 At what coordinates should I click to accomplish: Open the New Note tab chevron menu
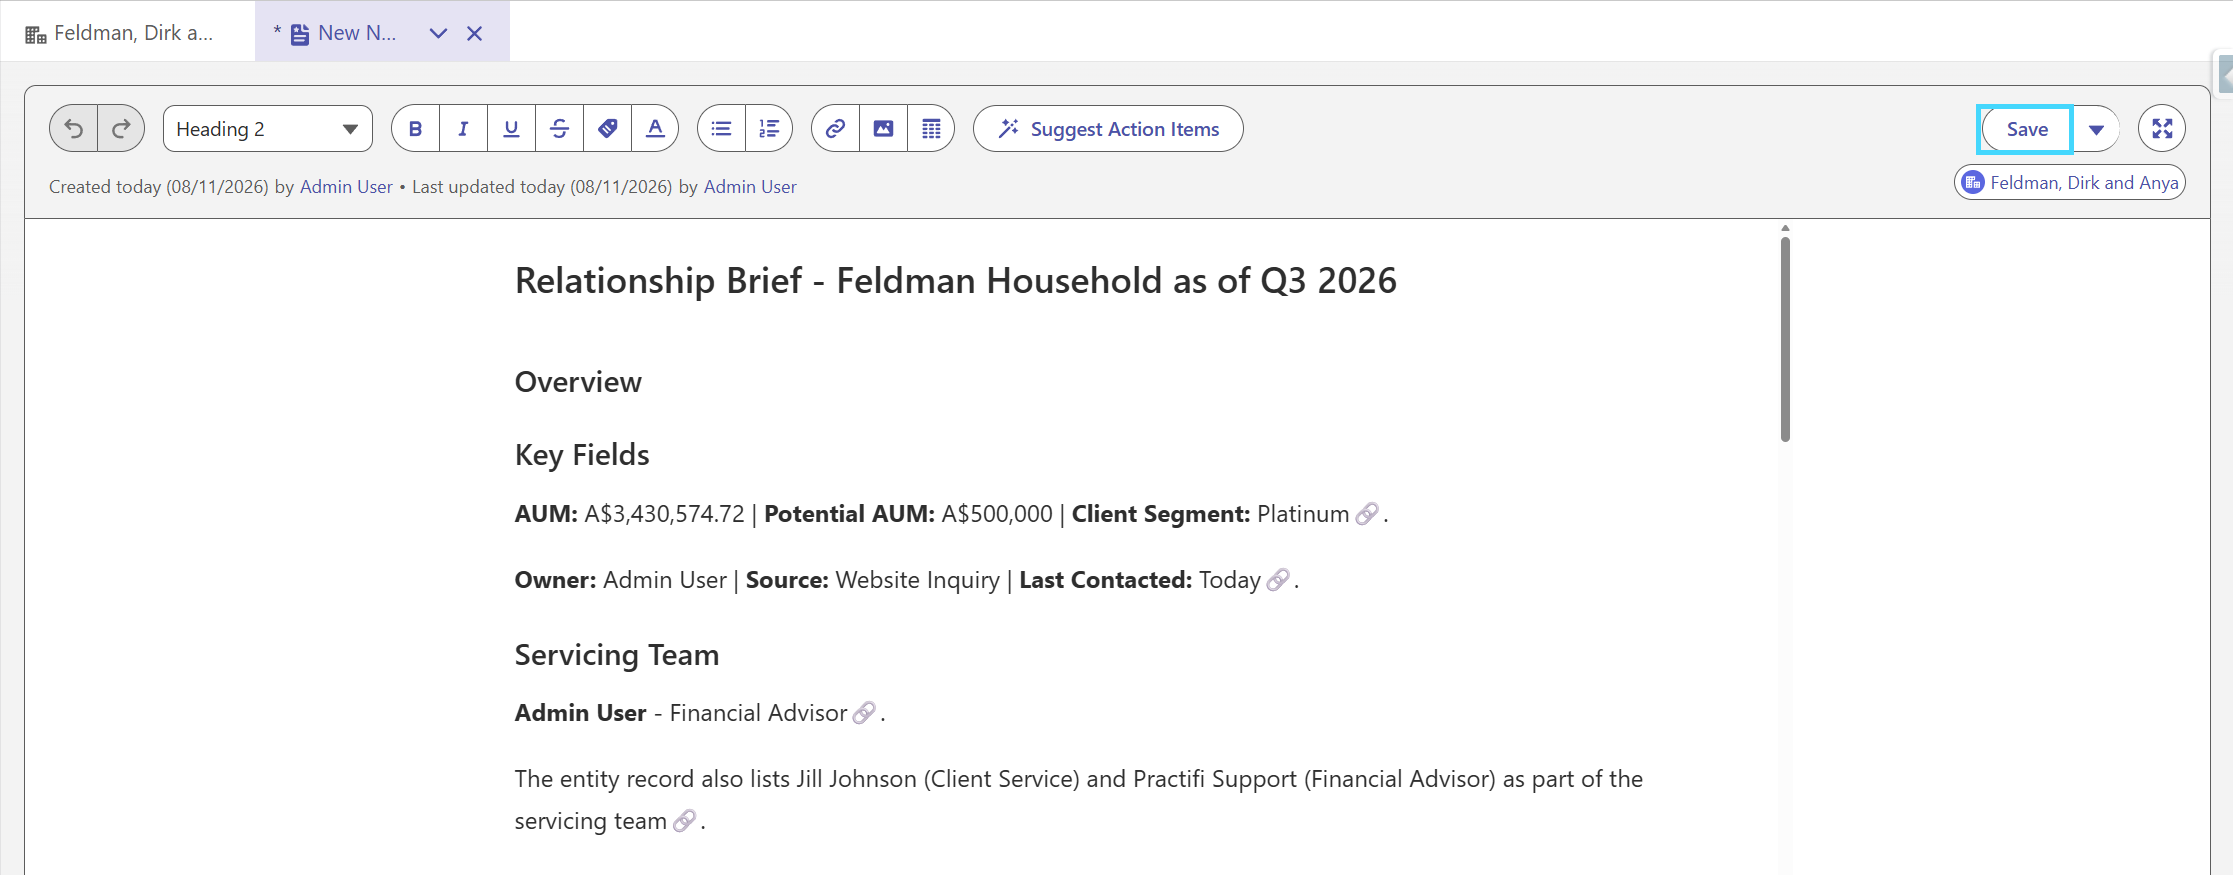point(438,33)
